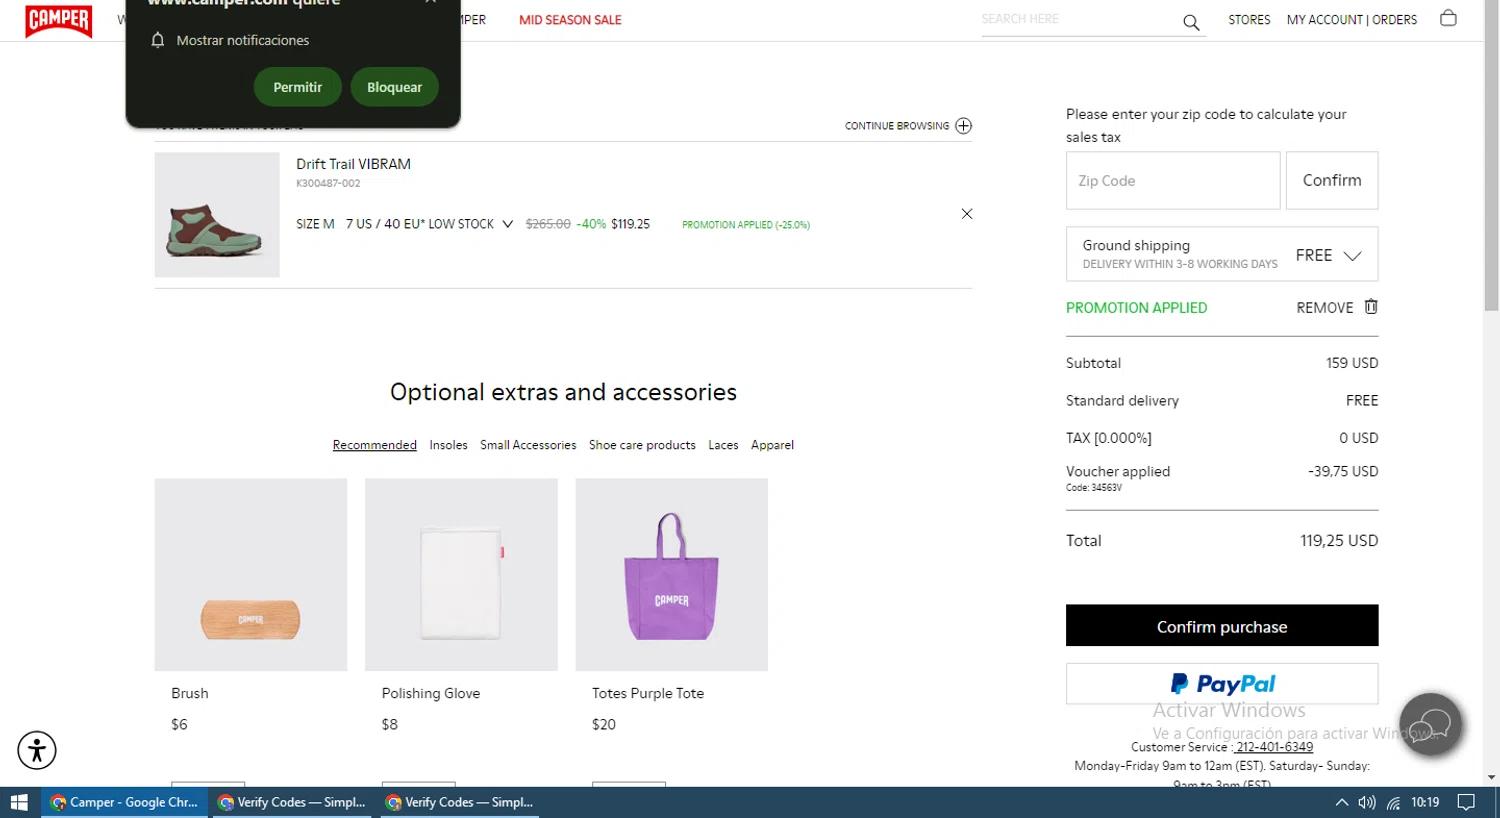Open the search magnifier icon
This screenshot has width=1500, height=818.
pyautogui.click(x=1191, y=22)
